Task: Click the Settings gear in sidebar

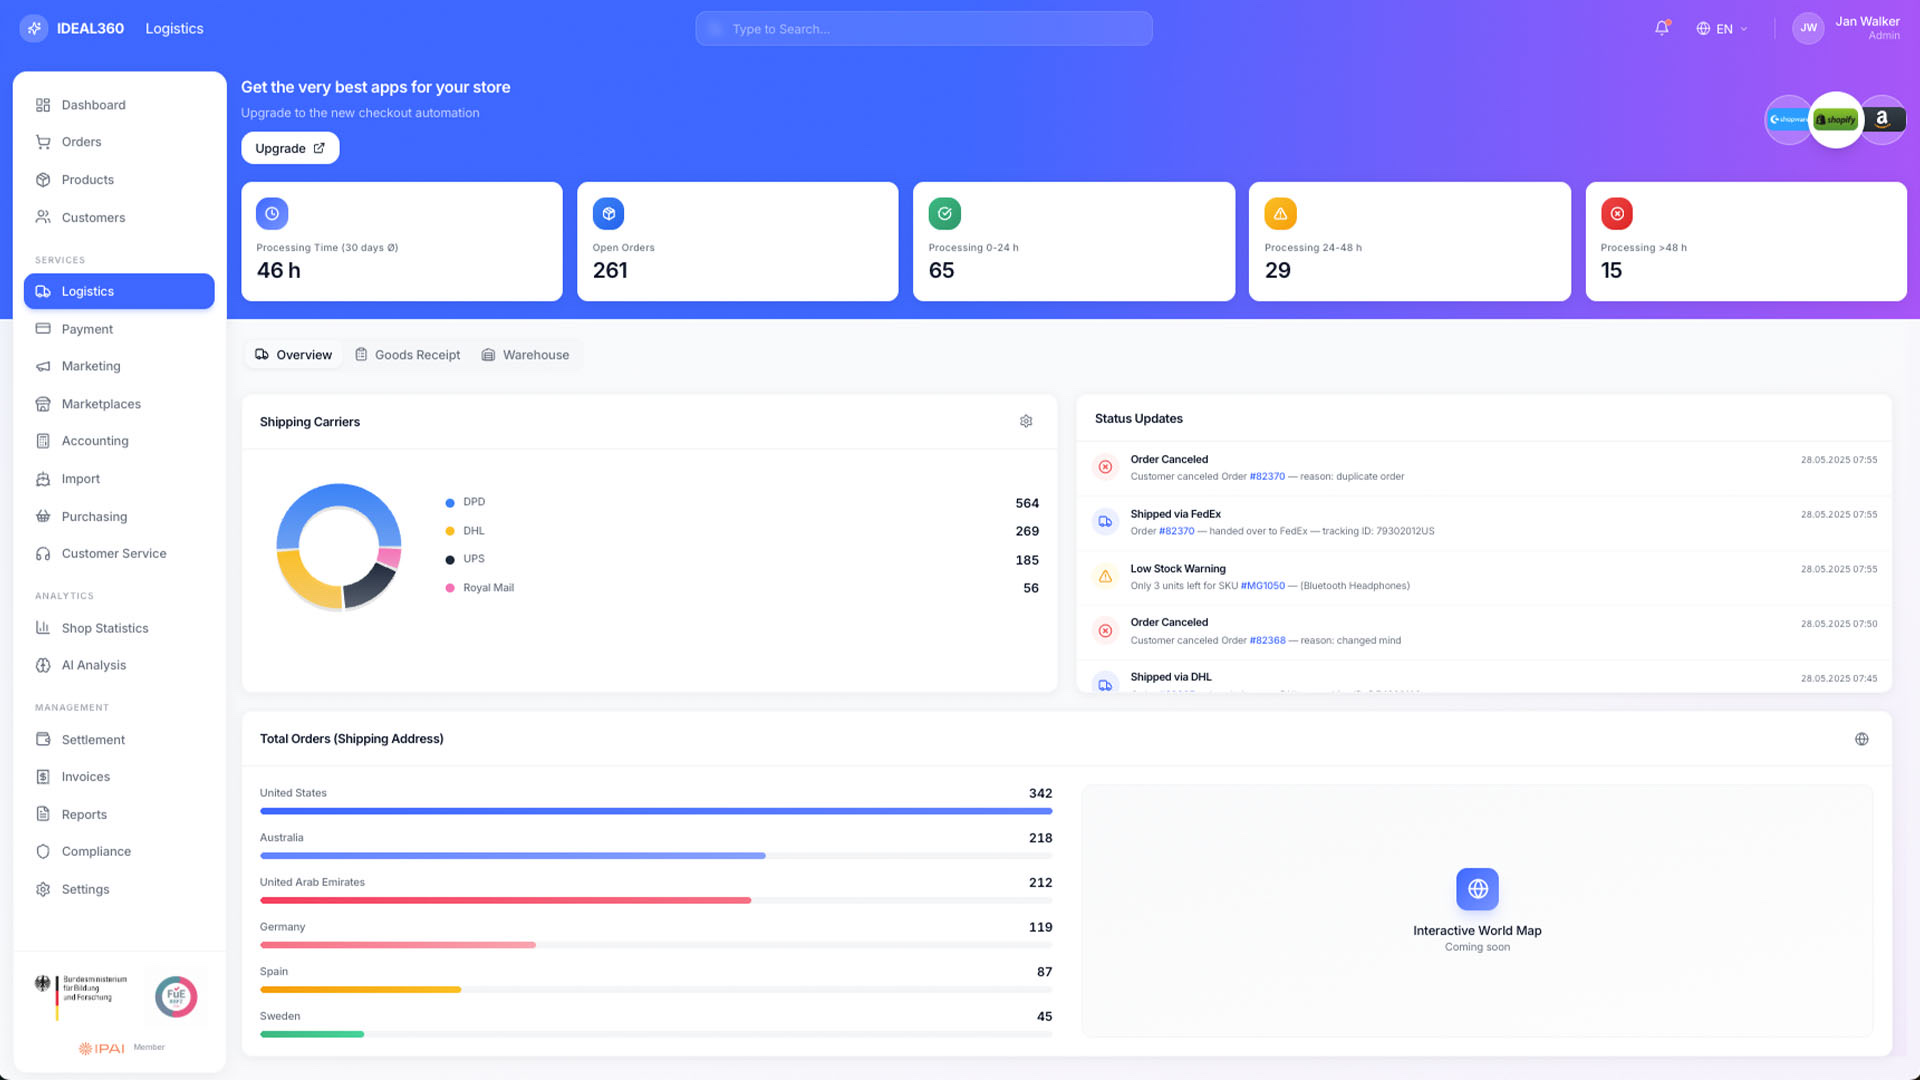Action: 43,889
